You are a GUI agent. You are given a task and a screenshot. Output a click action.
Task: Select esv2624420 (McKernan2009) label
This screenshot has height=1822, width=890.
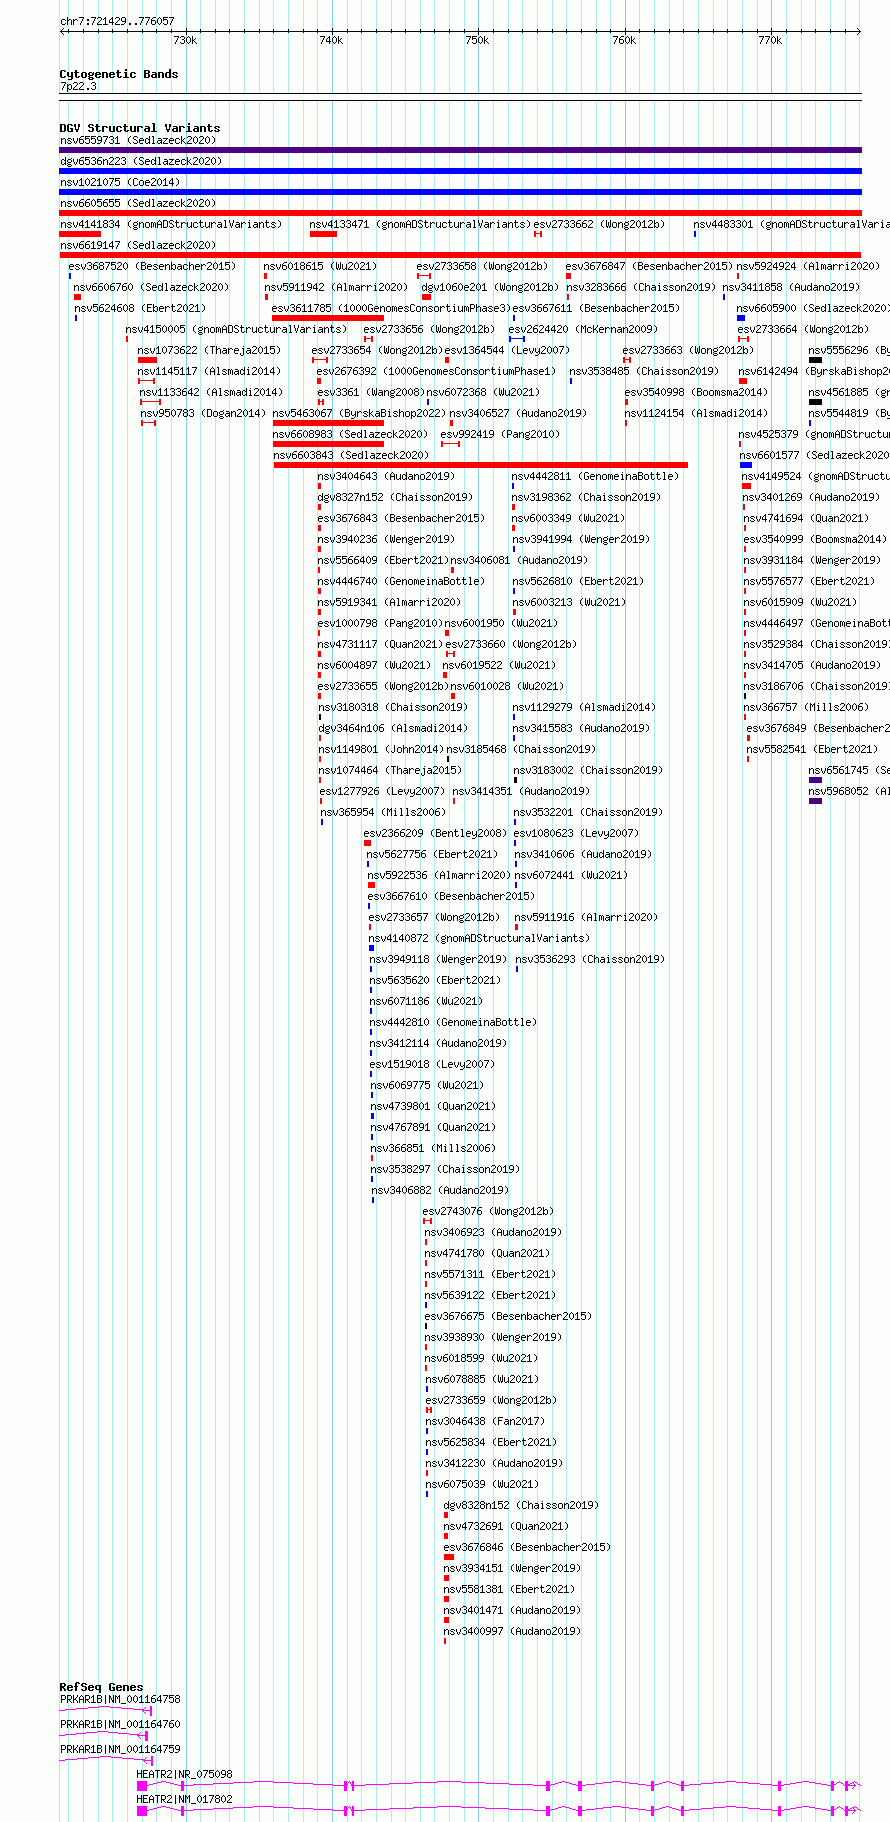coord(583,329)
